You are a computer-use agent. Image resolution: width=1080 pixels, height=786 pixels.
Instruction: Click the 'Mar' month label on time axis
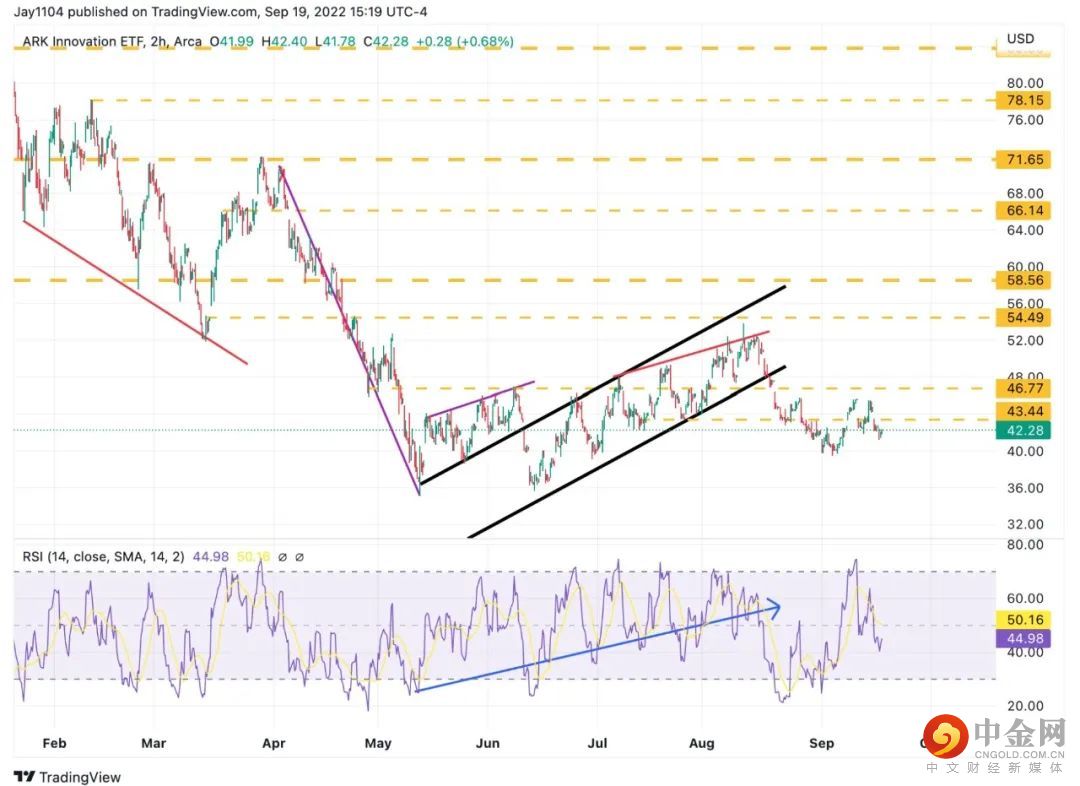pos(154,743)
